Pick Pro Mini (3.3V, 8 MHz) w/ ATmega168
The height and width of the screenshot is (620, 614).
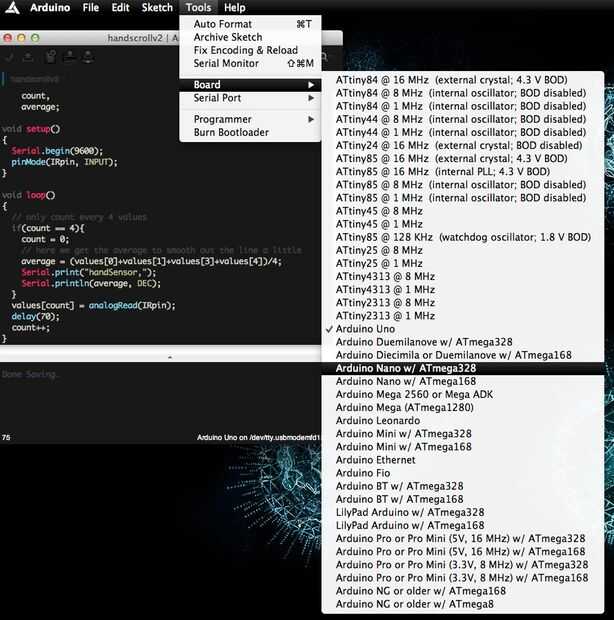463,578
